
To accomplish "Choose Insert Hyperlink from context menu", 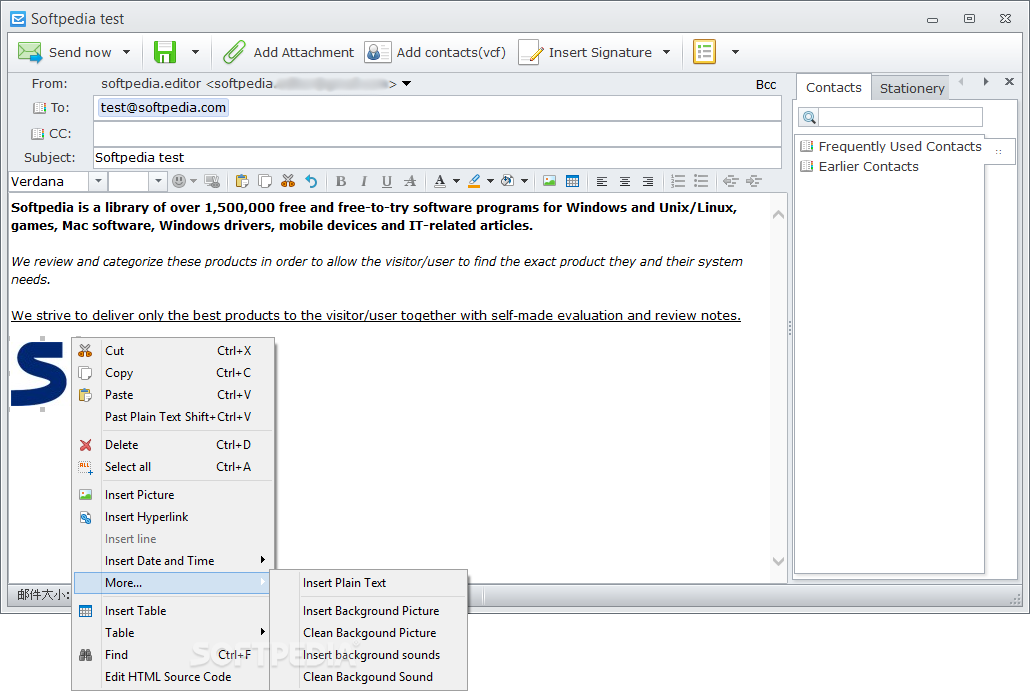I will point(173,517).
